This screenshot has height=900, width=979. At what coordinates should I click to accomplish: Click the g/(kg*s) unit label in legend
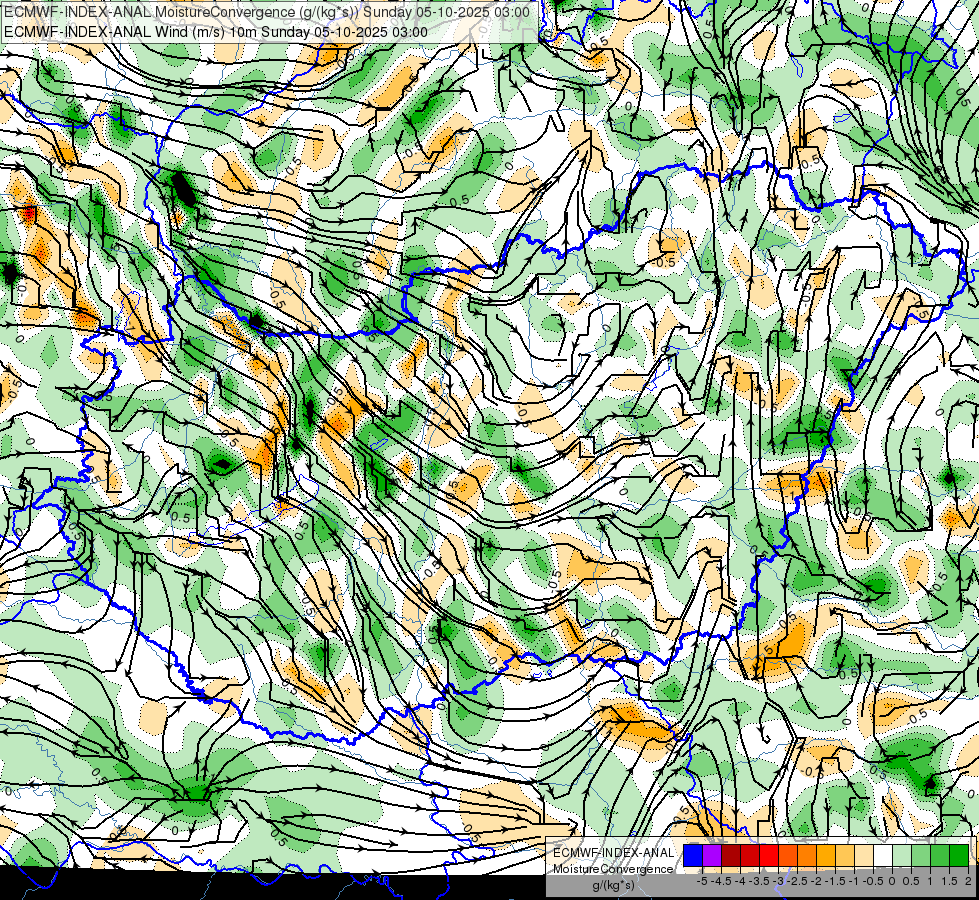(614, 886)
